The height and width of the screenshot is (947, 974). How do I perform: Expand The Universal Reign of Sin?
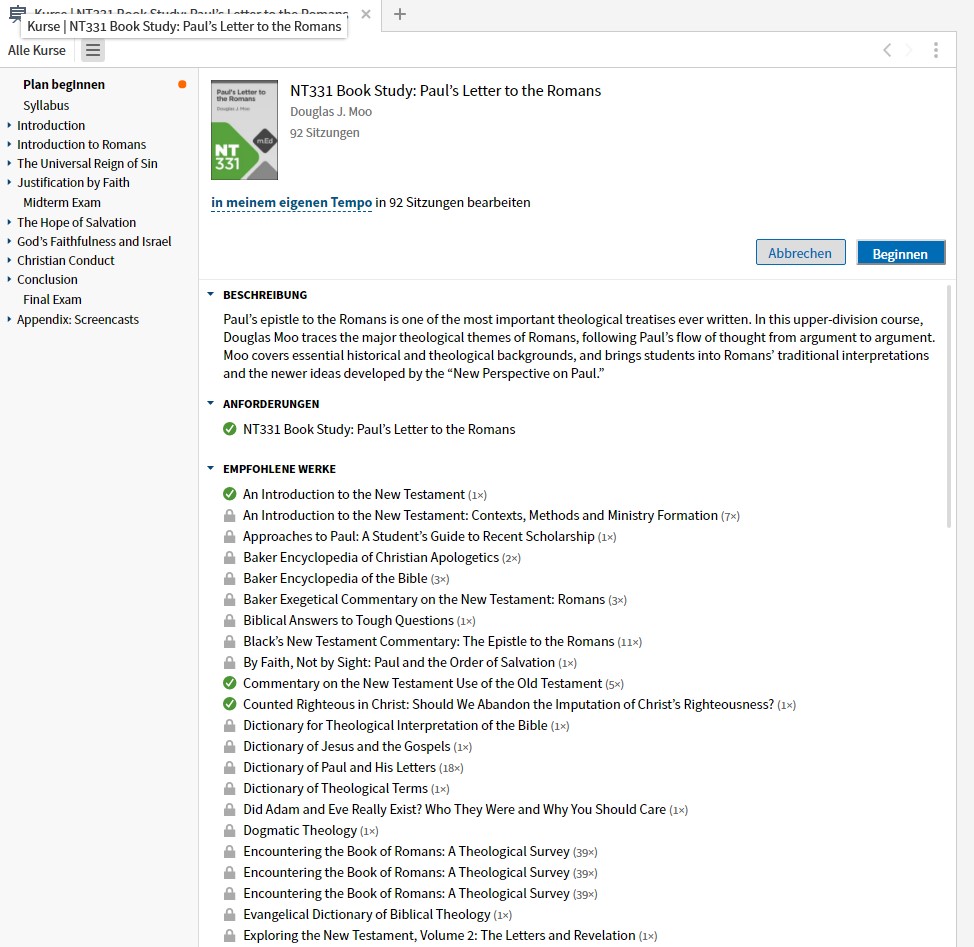click(9, 163)
